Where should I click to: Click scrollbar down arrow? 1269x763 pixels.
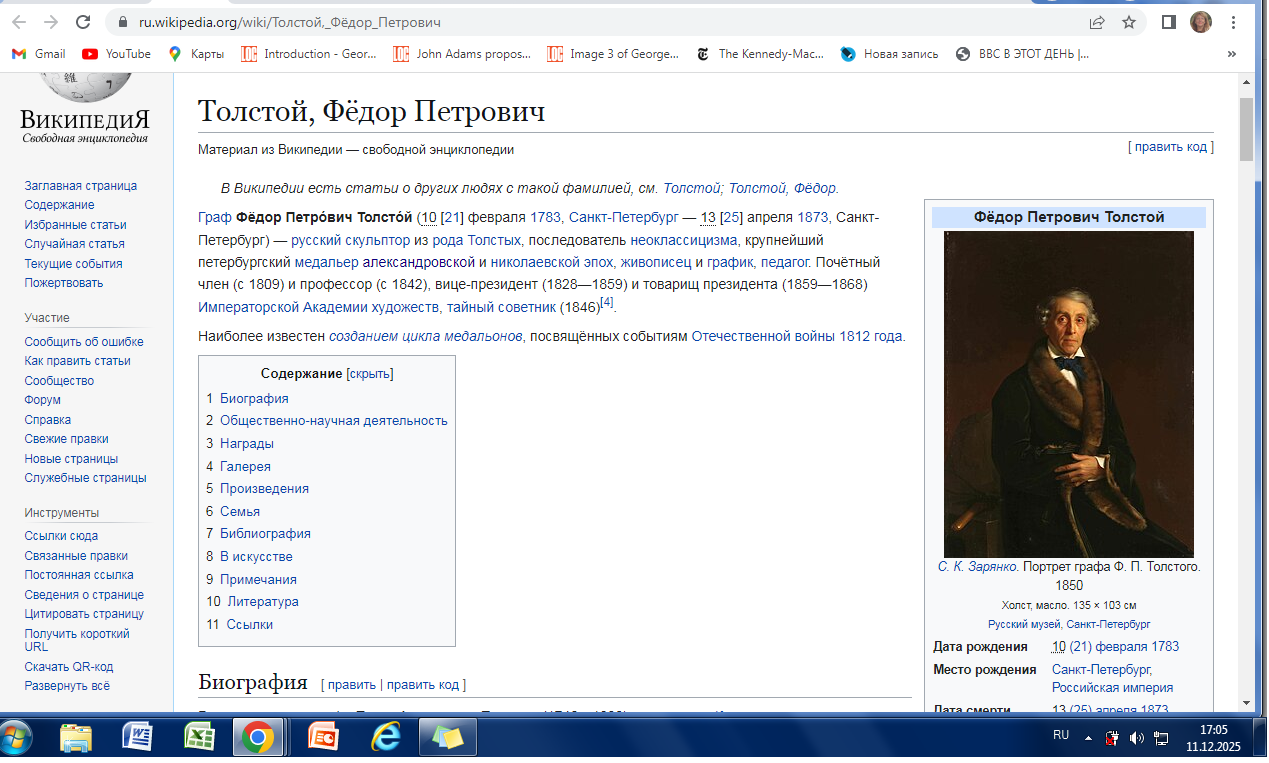coord(1246,703)
